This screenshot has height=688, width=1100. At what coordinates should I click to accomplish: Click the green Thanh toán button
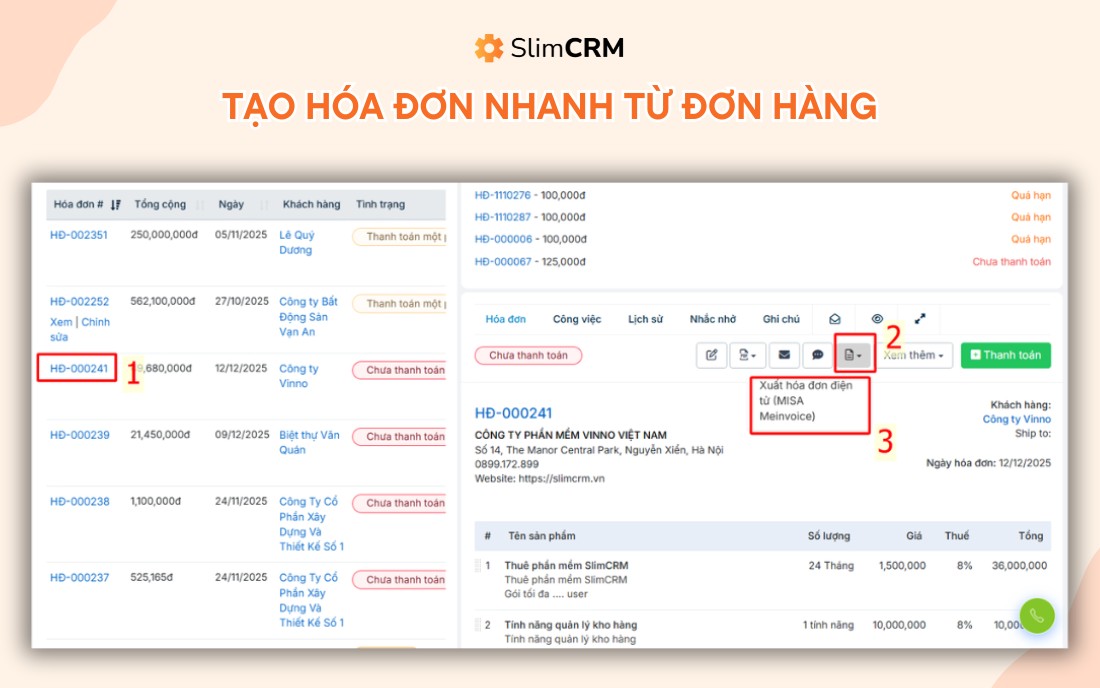click(1005, 355)
